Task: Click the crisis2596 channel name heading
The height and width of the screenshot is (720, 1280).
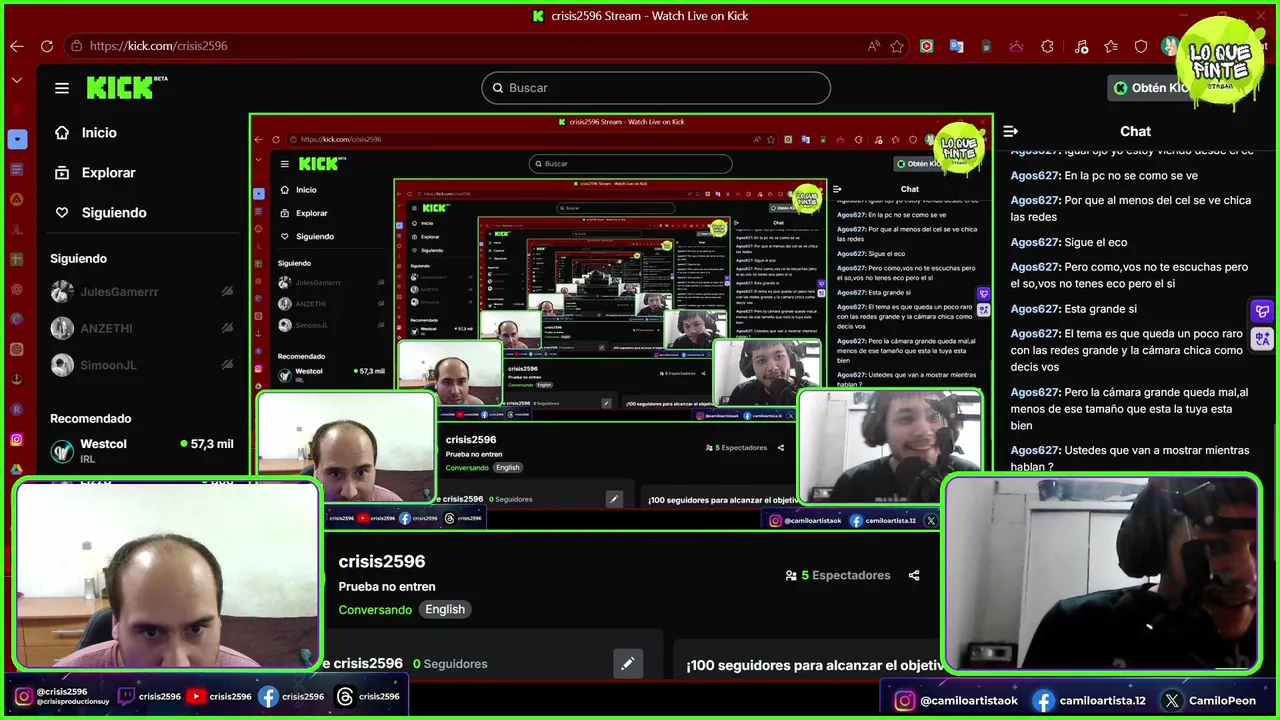Action: pyautogui.click(x=382, y=561)
